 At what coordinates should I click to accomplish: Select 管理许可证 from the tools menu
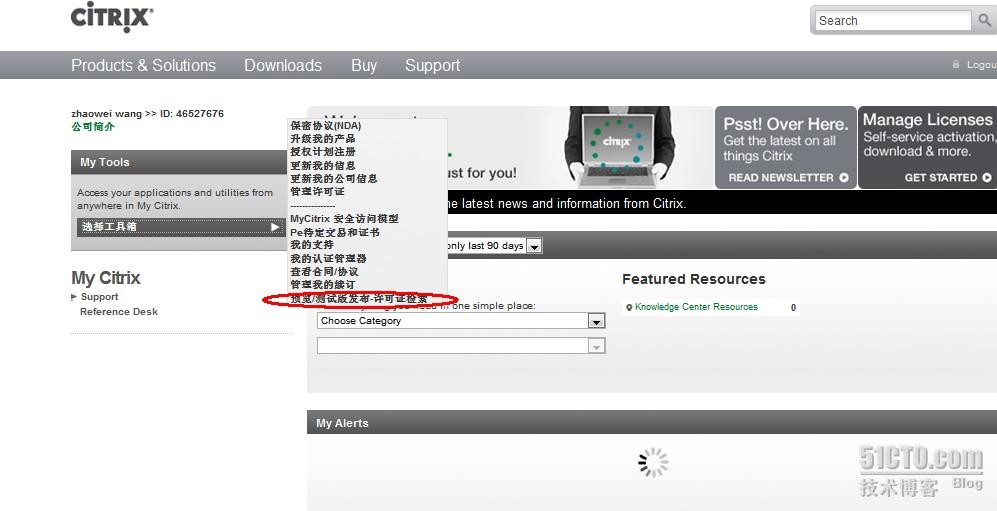[x=317, y=191]
